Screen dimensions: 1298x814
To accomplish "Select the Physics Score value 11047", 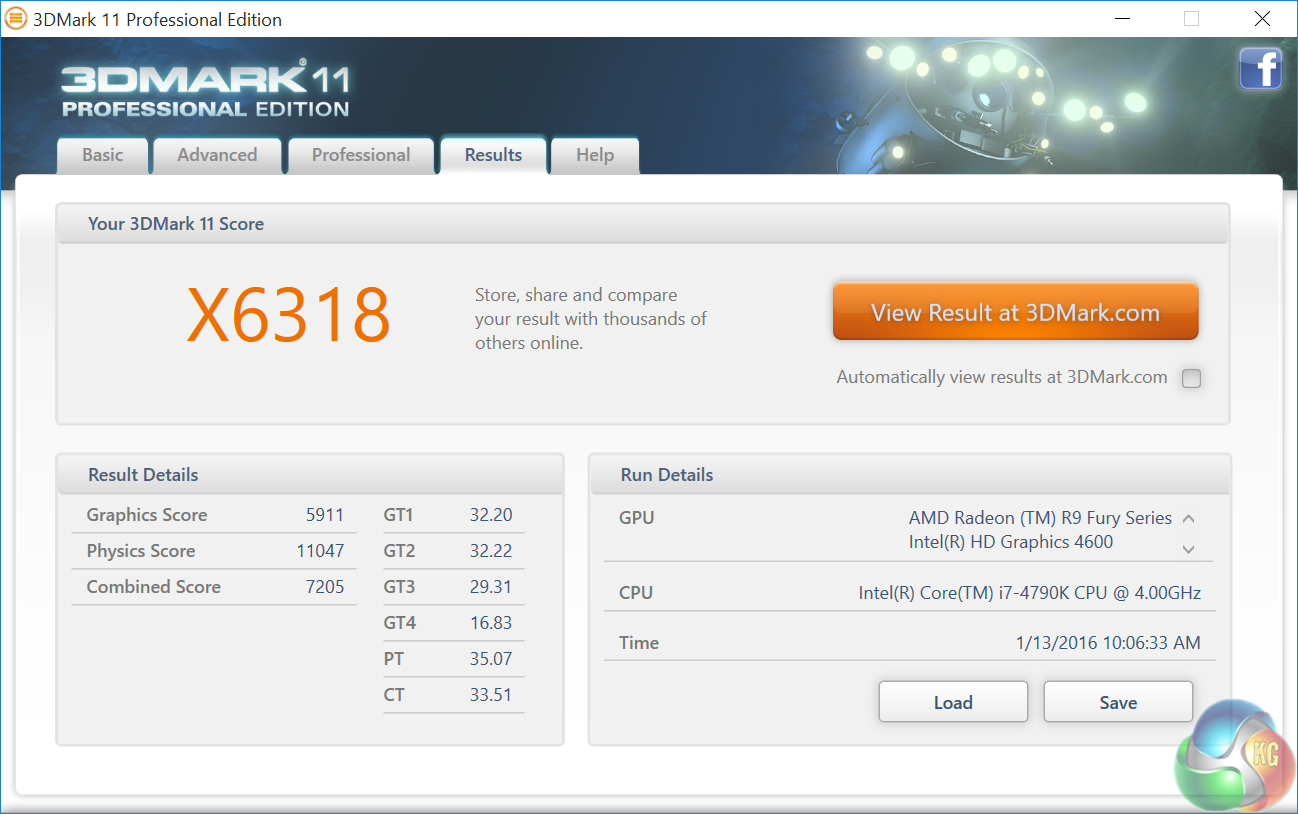I will (320, 551).
